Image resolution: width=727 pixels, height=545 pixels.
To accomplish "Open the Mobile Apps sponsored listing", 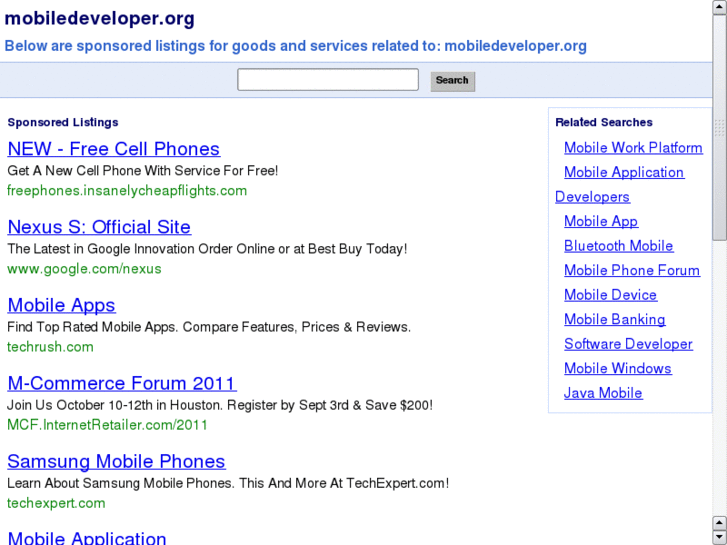I will click(x=61, y=305).
